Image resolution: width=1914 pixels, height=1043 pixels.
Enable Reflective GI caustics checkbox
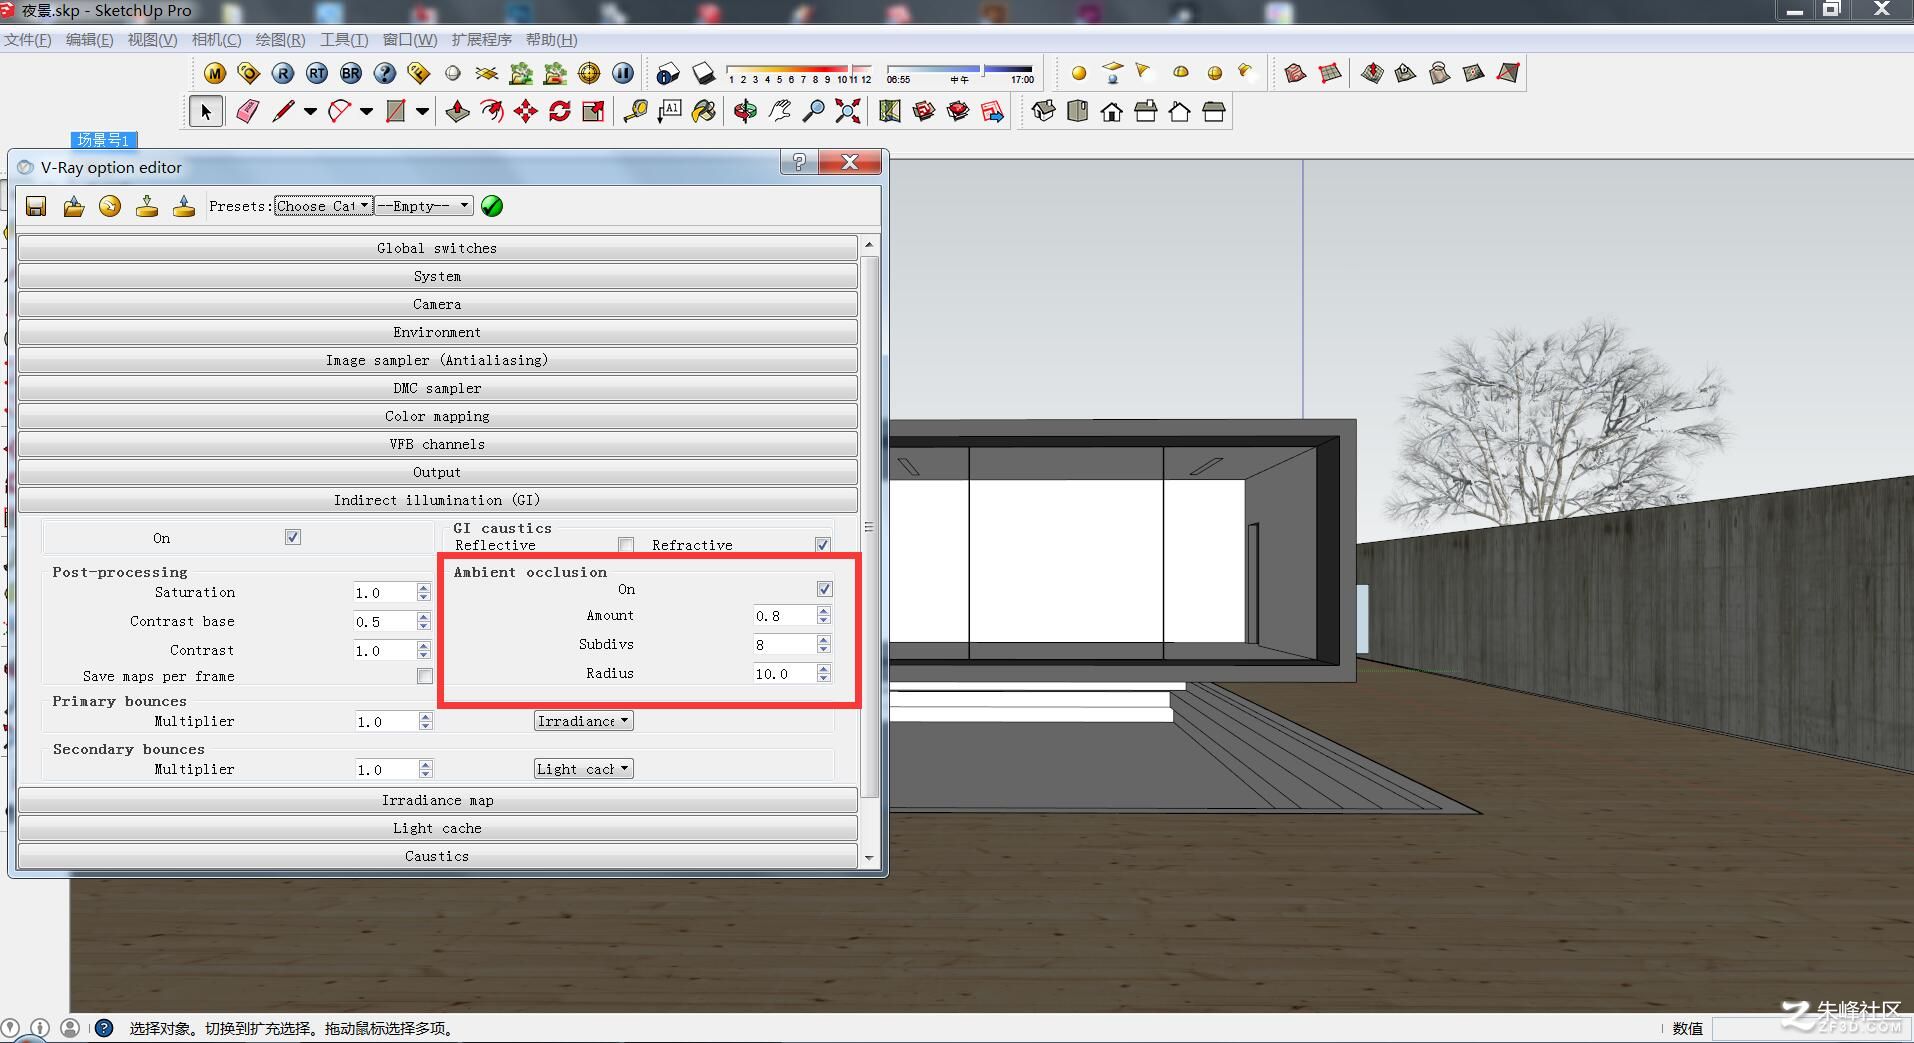pos(626,545)
